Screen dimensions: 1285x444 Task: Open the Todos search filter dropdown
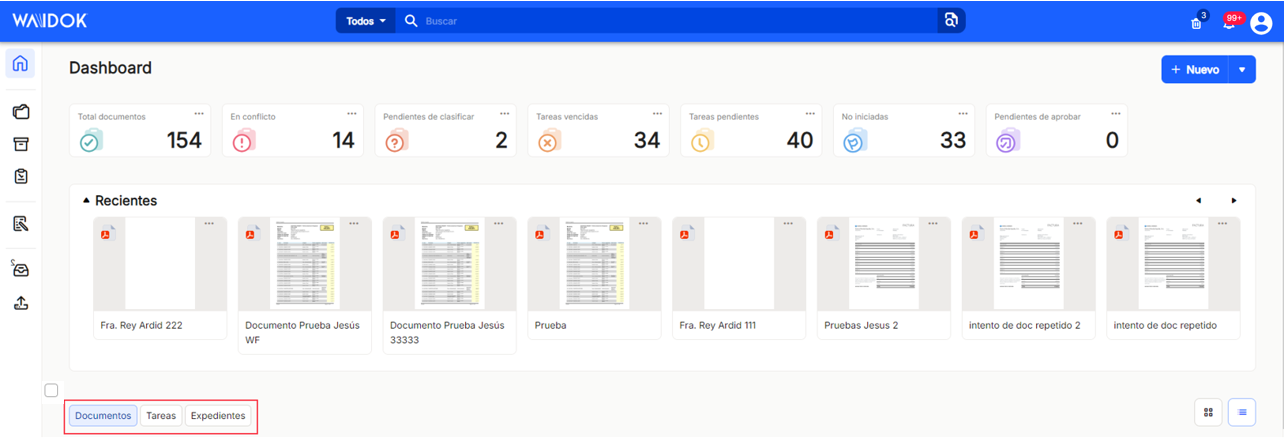(366, 21)
